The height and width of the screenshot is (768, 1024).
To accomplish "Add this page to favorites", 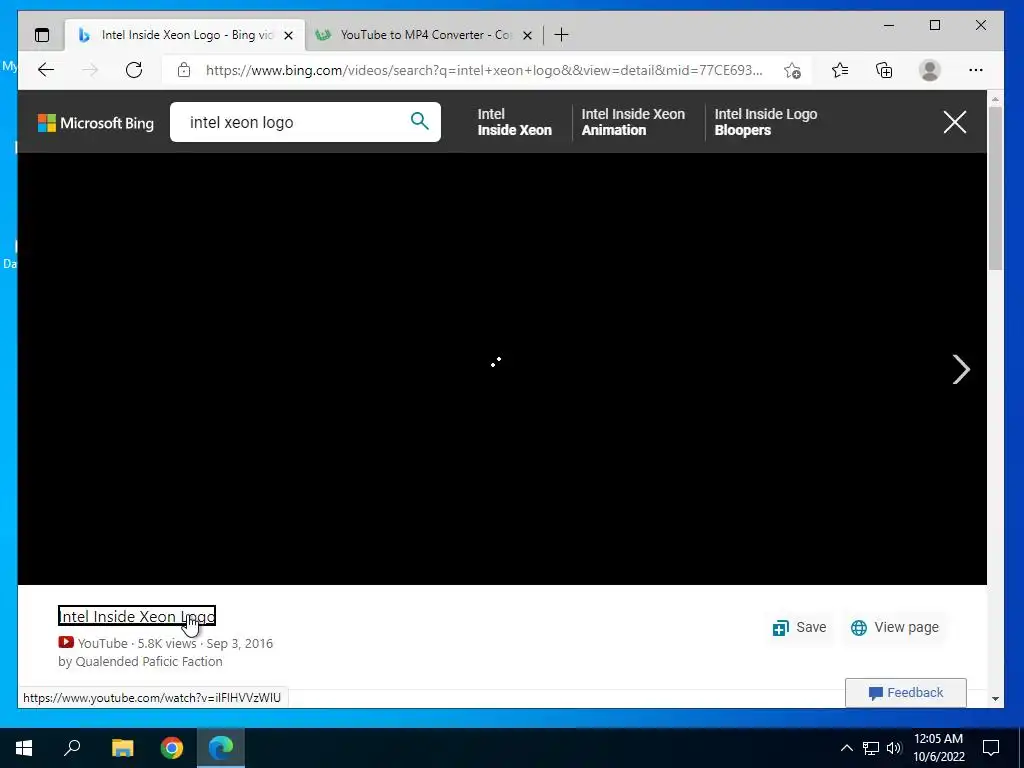I will click(x=792, y=71).
